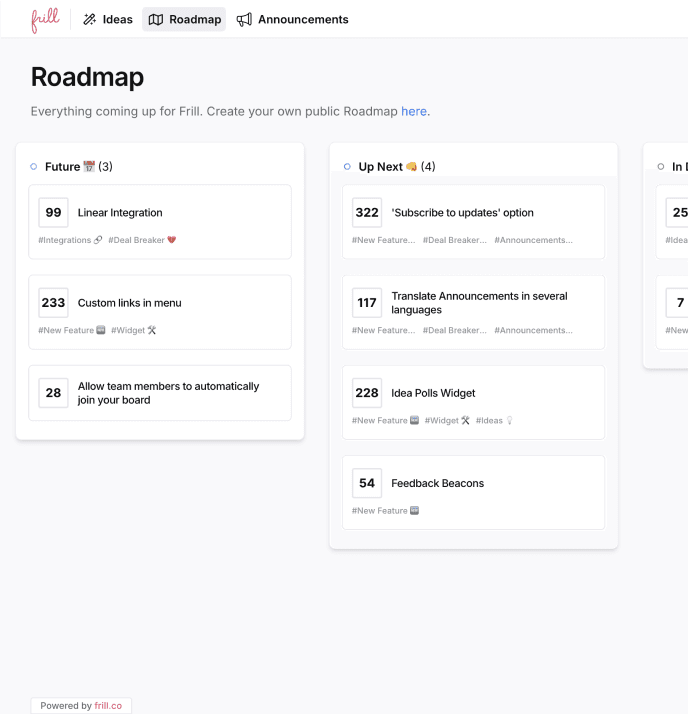Upvote Custom links in menu (233)
The width and height of the screenshot is (688, 714).
click(53, 303)
